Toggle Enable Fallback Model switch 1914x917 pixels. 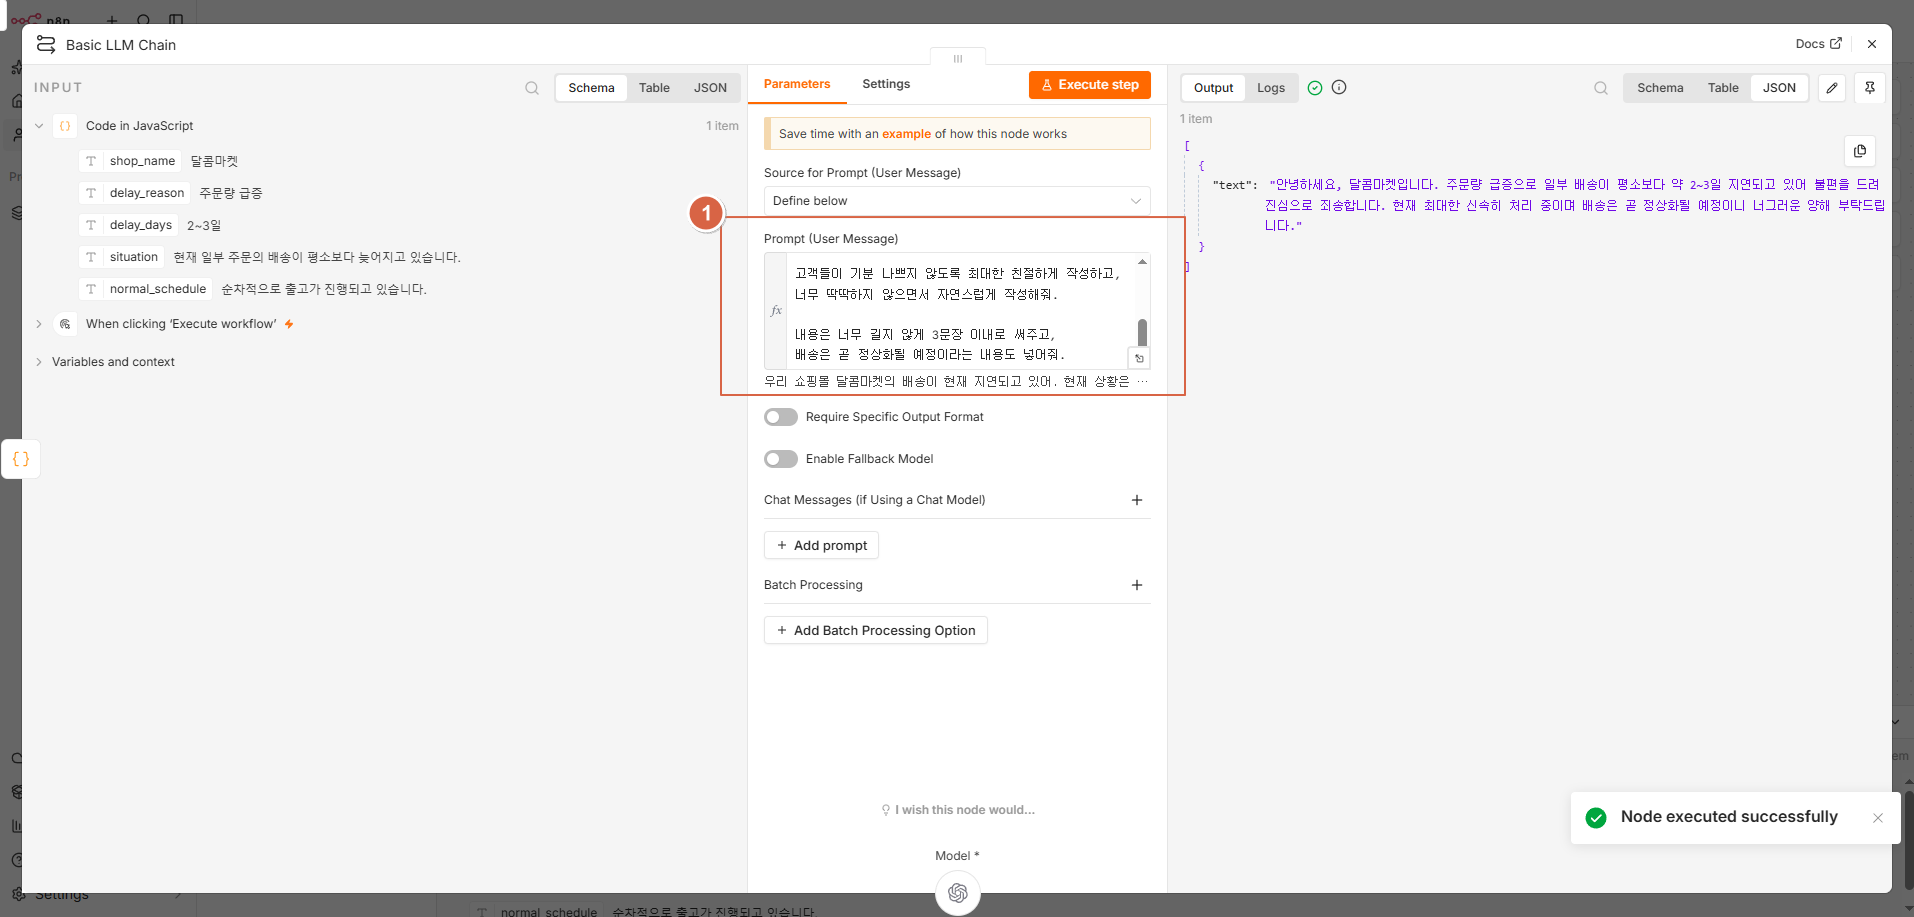coord(781,459)
